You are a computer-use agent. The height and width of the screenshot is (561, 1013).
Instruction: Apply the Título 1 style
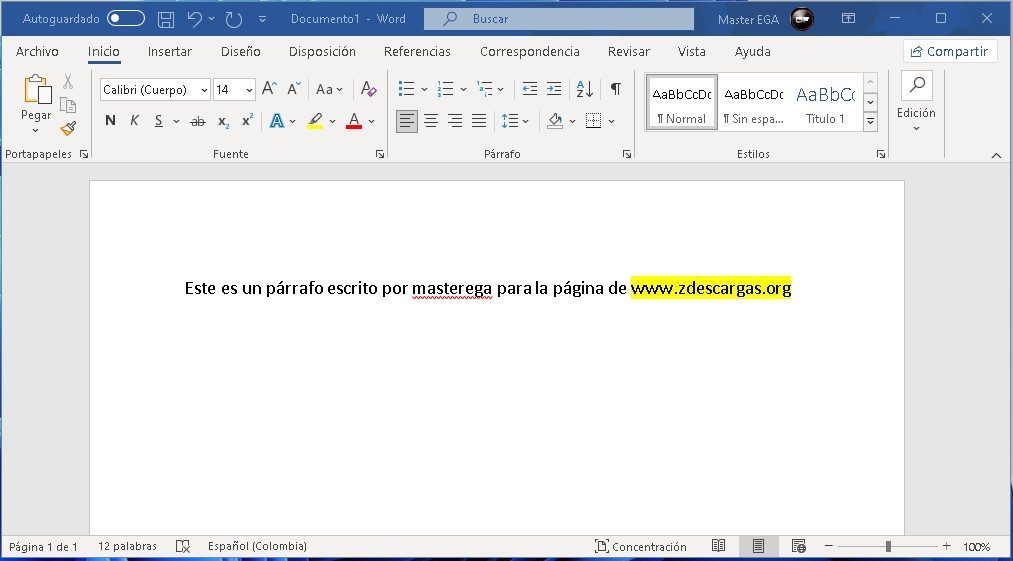click(x=825, y=102)
